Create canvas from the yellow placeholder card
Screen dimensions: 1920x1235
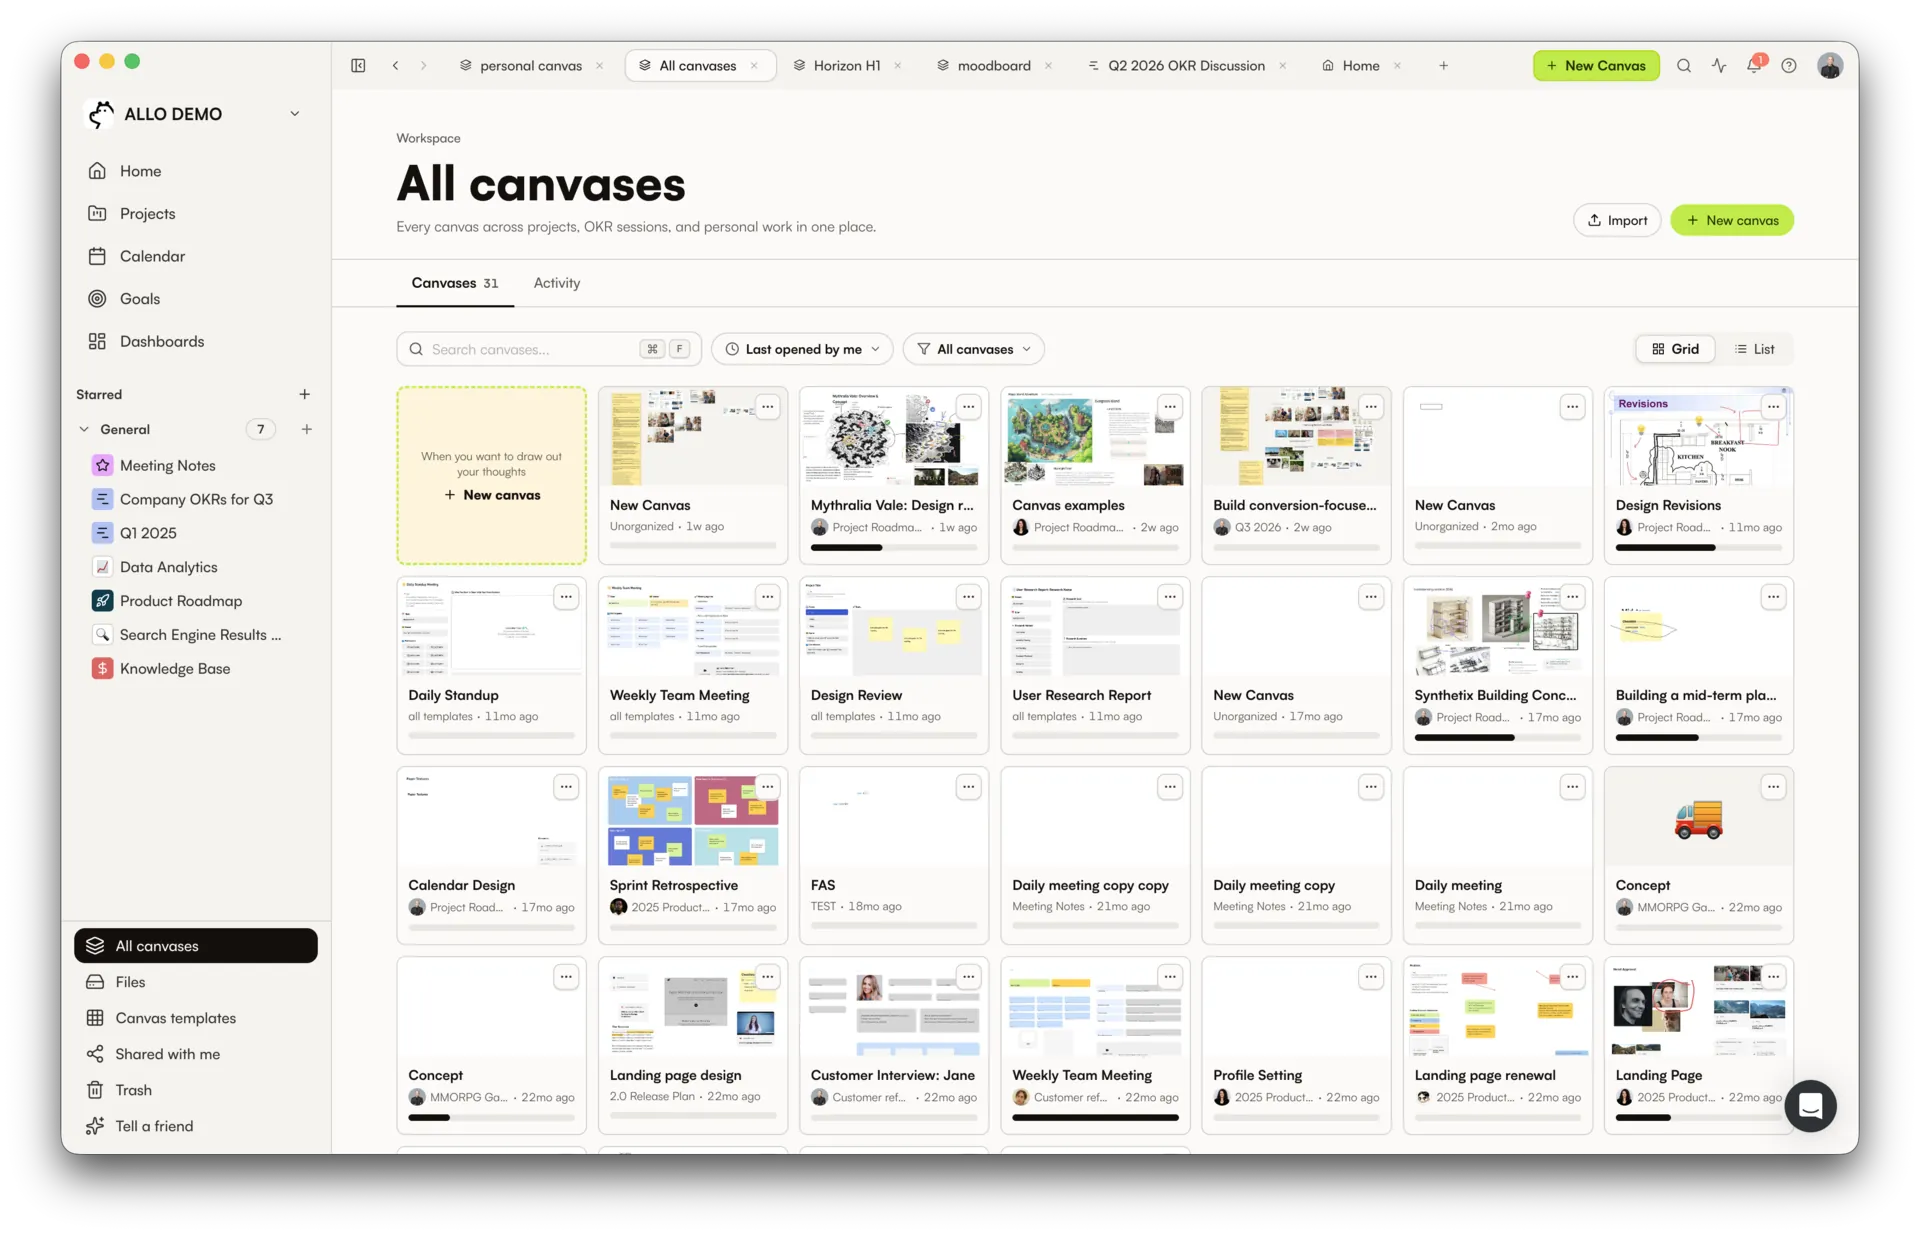[491, 476]
